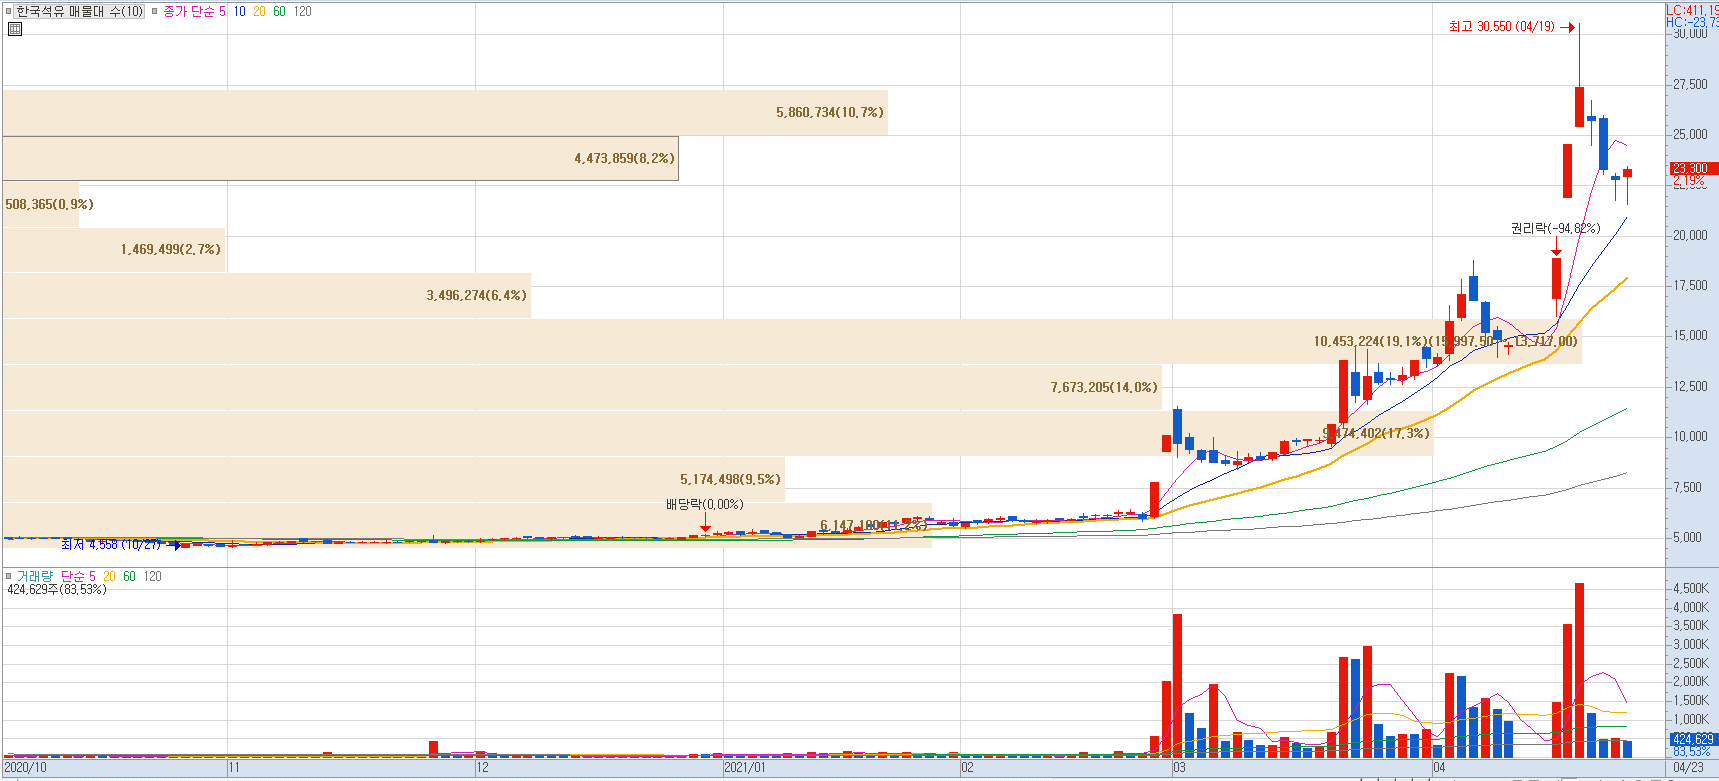Select the 7,673,205(14.0%) volume profile bar
This screenshot has width=1719, height=781.
[x=582, y=388]
